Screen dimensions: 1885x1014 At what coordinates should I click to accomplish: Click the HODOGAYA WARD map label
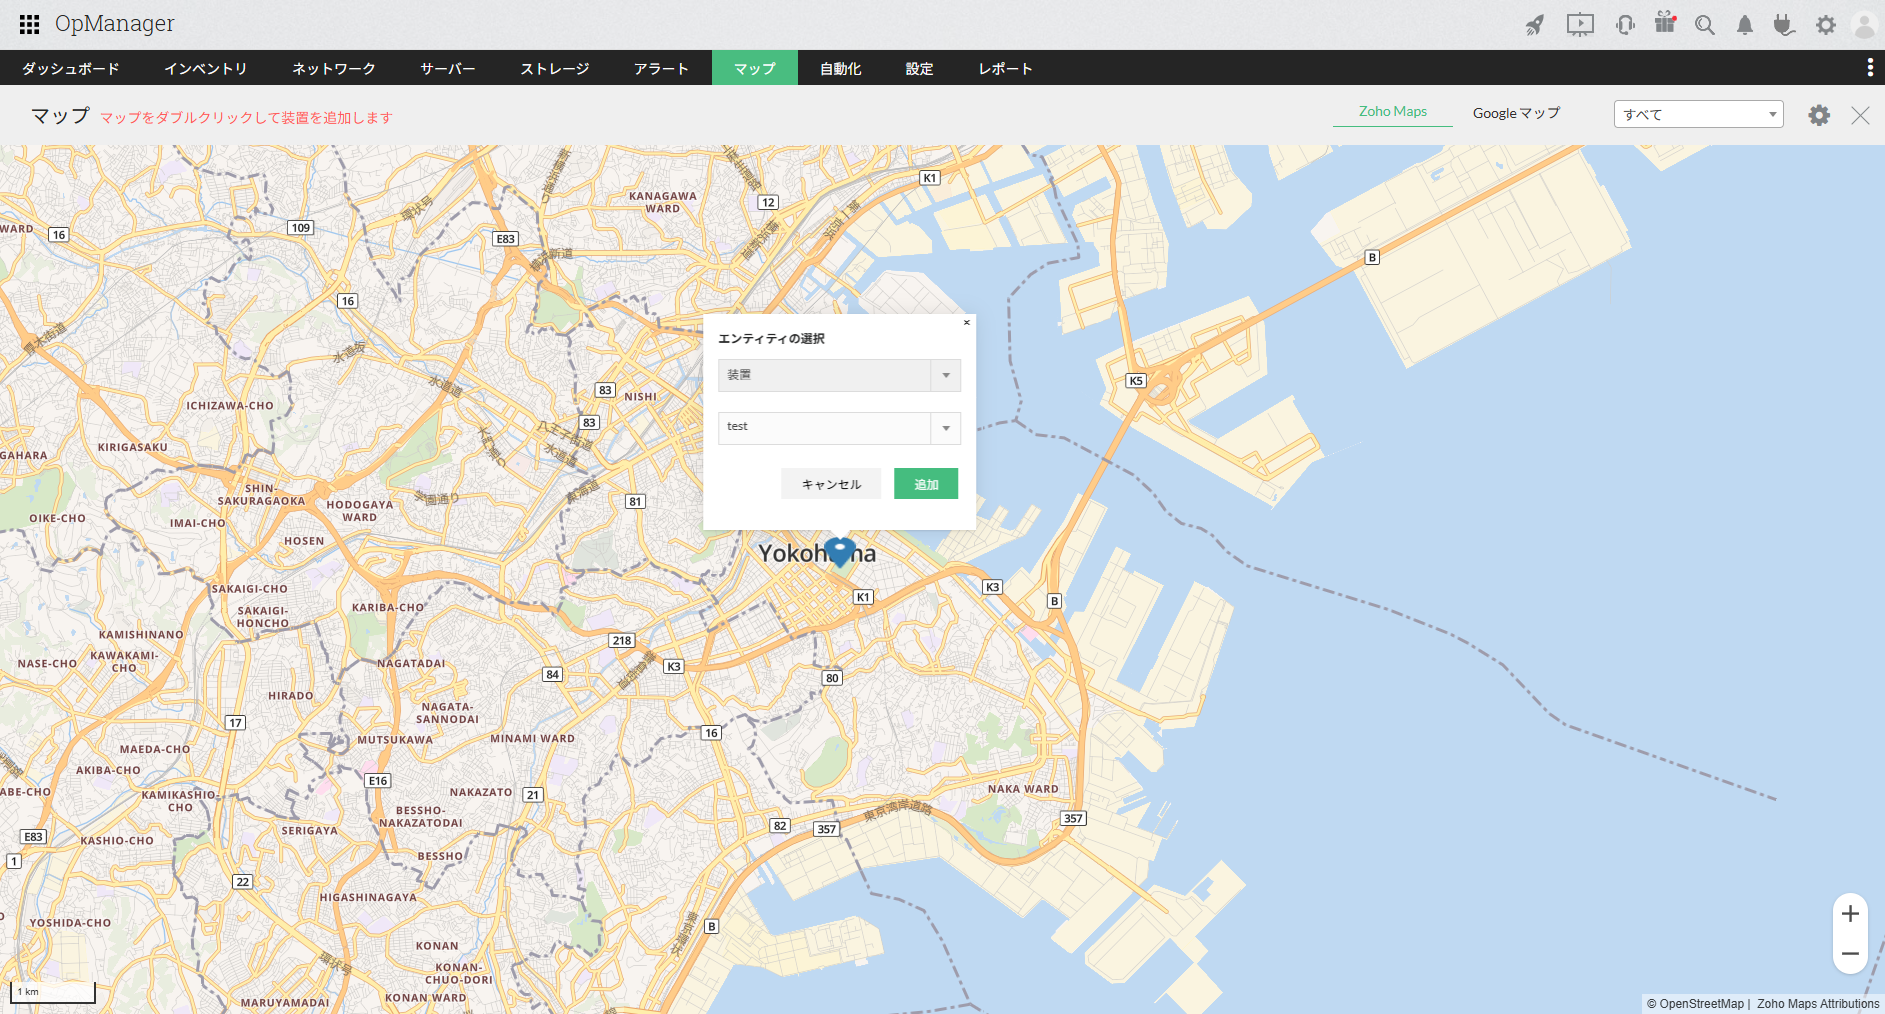(x=360, y=511)
